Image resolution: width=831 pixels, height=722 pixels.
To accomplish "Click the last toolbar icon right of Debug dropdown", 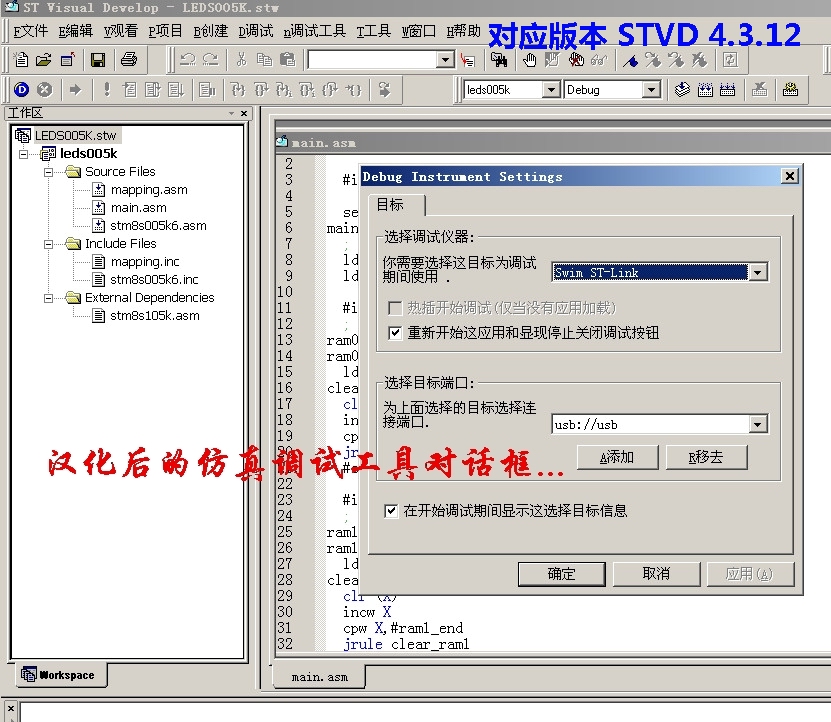I will click(790, 90).
